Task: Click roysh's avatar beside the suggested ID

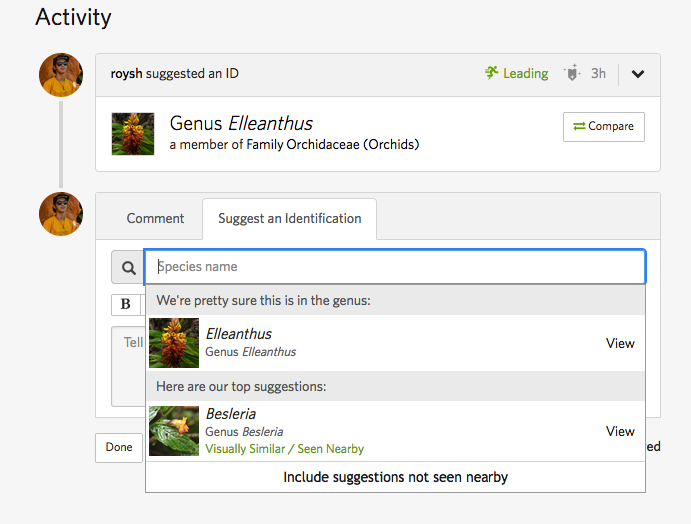Action: pyautogui.click(x=61, y=75)
